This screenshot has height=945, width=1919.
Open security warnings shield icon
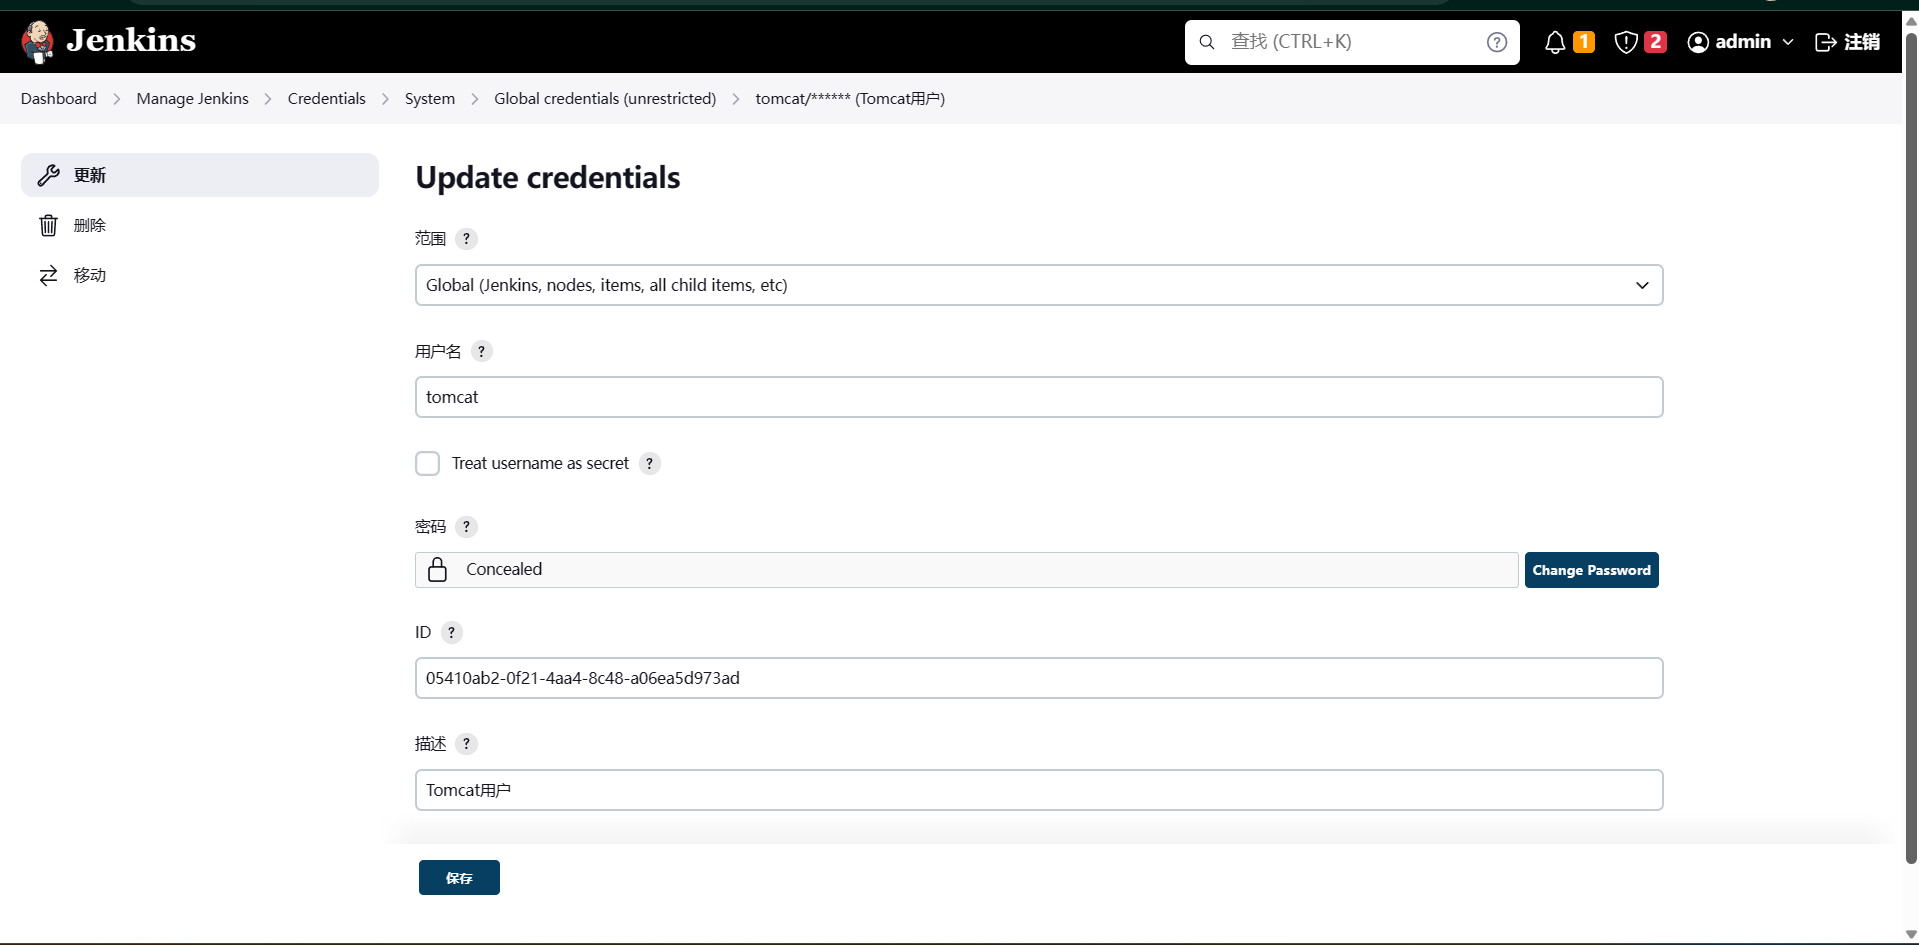pyautogui.click(x=1626, y=42)
